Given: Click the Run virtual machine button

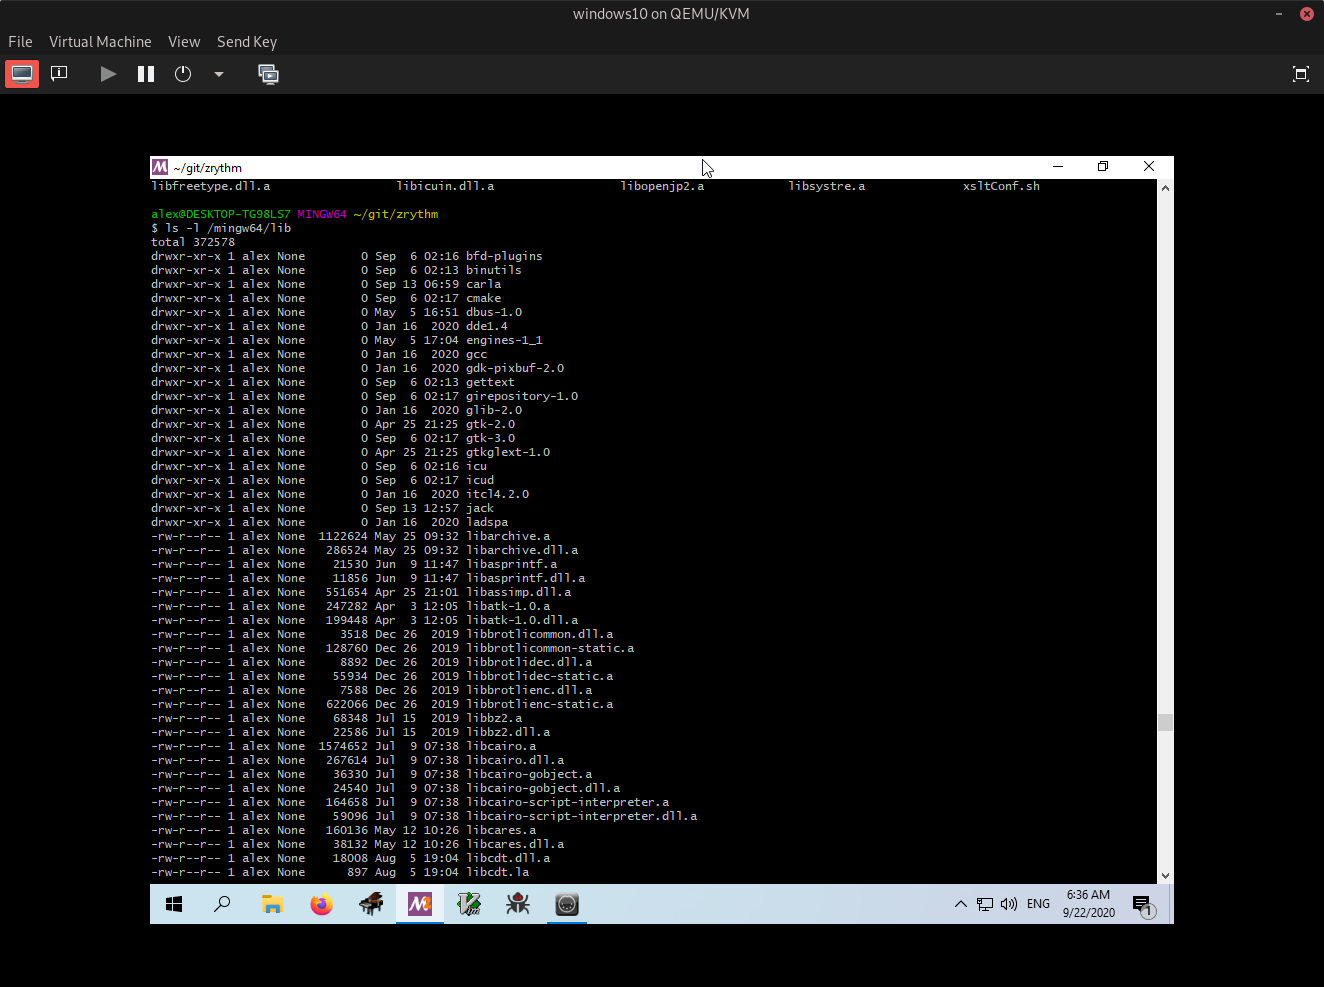Looking at the screenshot, I should tap(108, 74).
